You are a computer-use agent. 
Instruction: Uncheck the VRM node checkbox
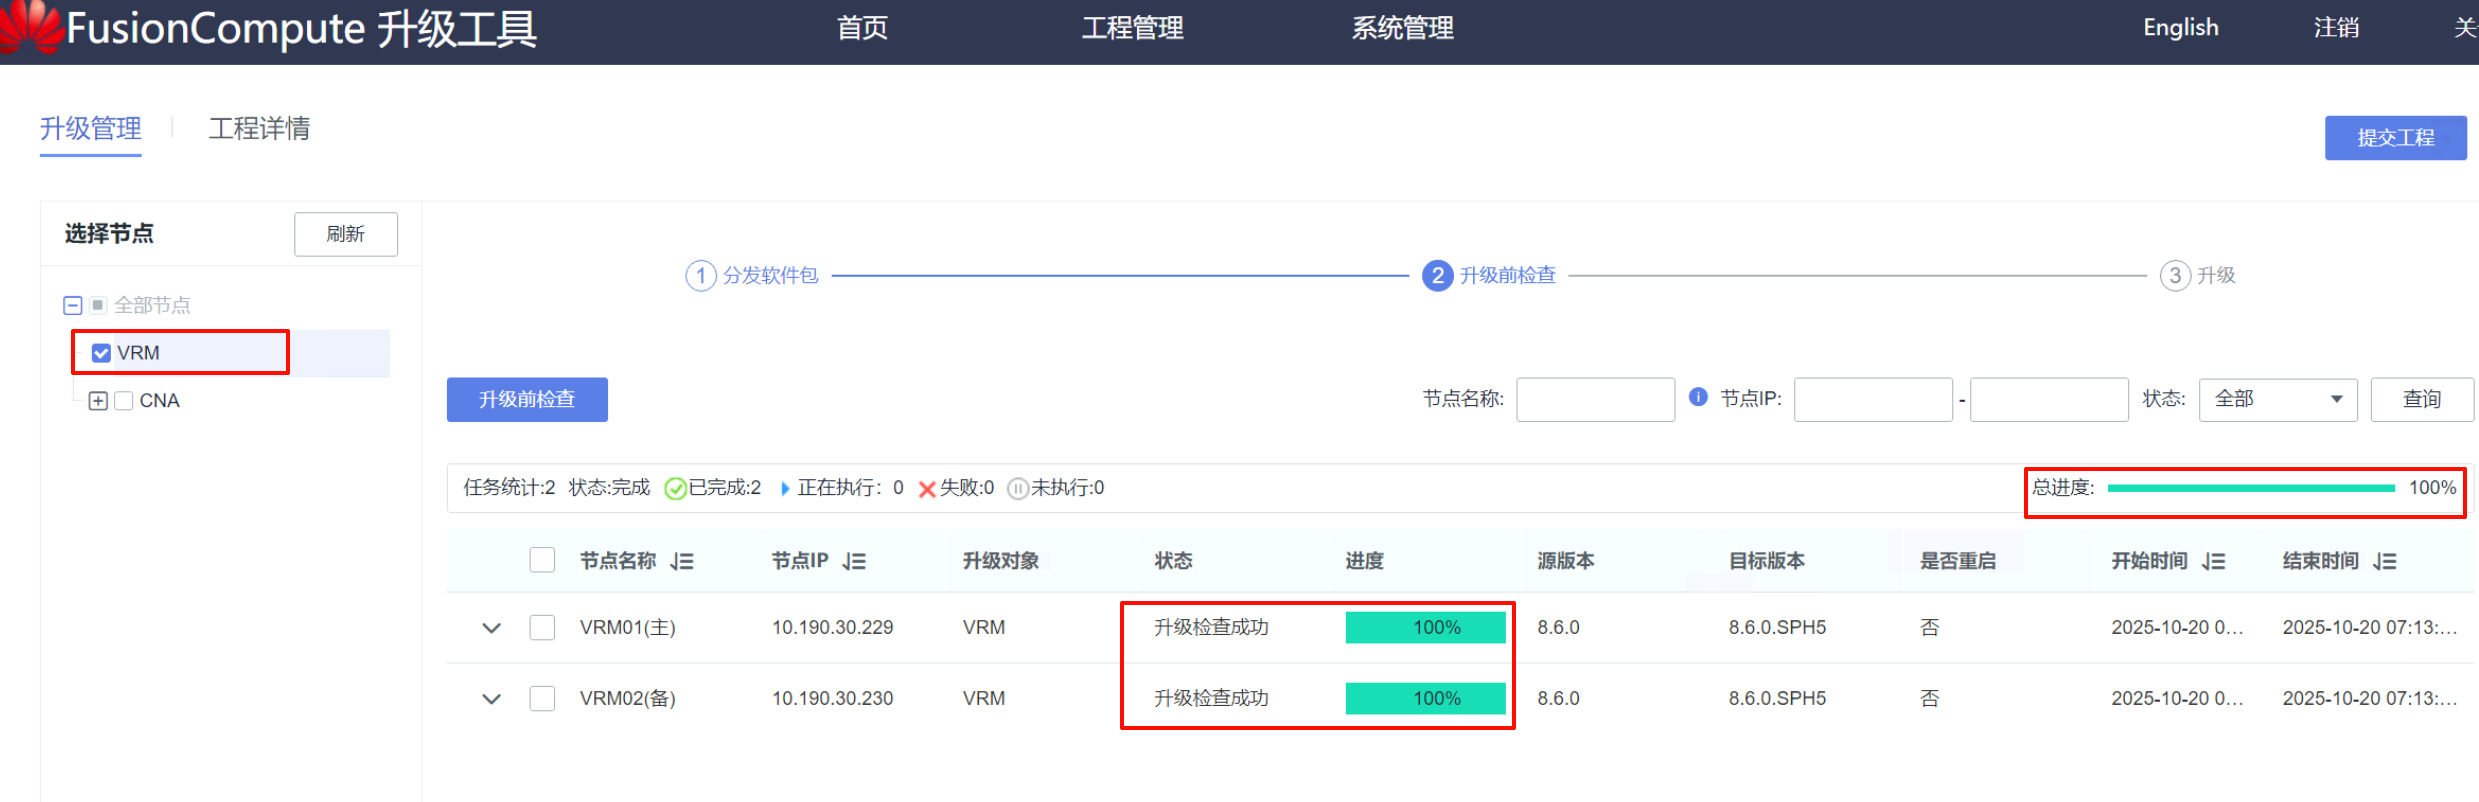pyautogui.click(x=101, y=353)
